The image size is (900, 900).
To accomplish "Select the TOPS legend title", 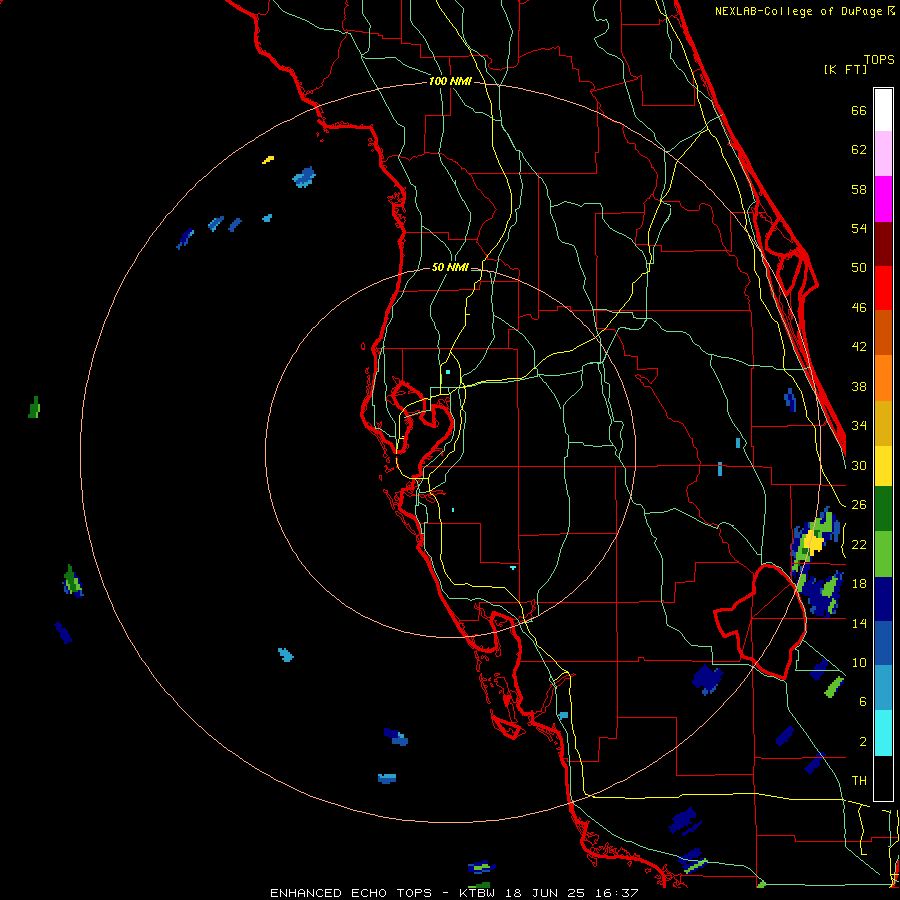I will click(x=879, y=59).
